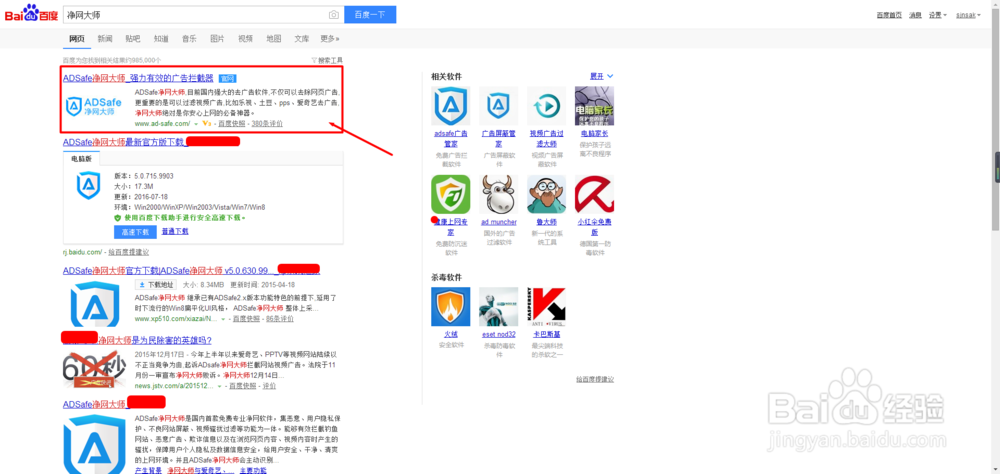Click the ad muncher cow icon
Screen dimensions: 1000x474
498,195
